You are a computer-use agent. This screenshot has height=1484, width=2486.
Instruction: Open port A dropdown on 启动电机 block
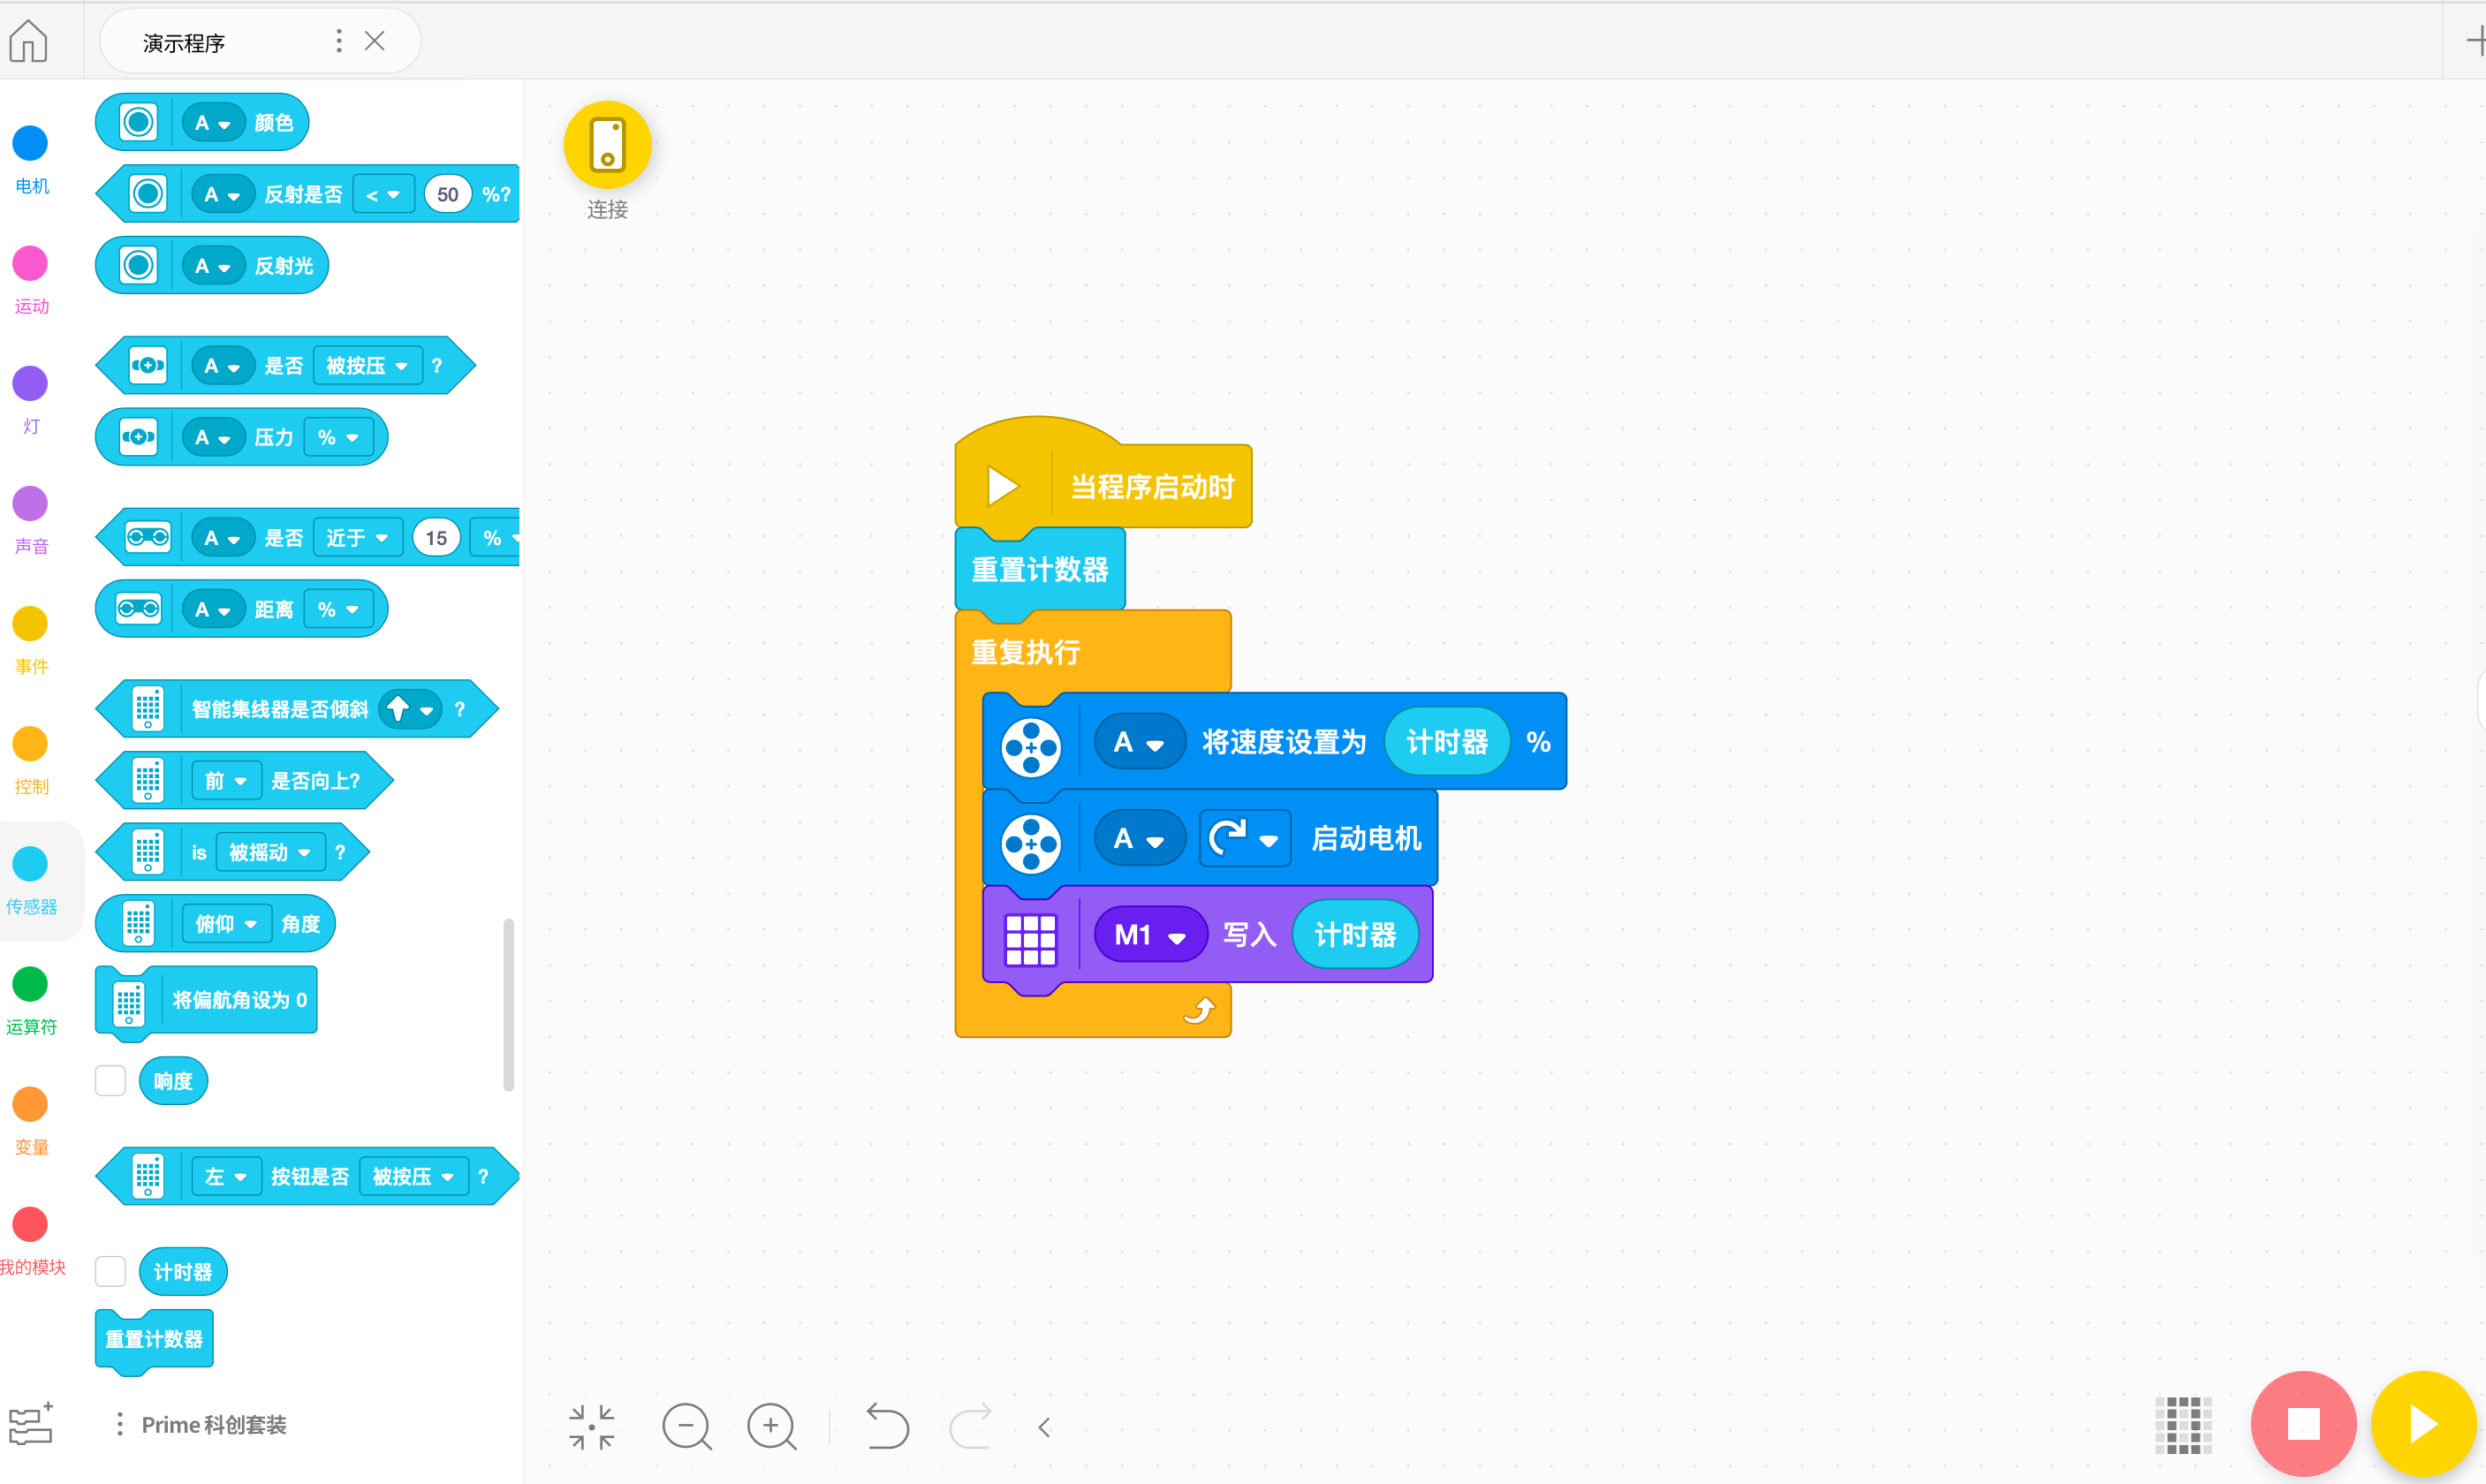pos(1140,838)
